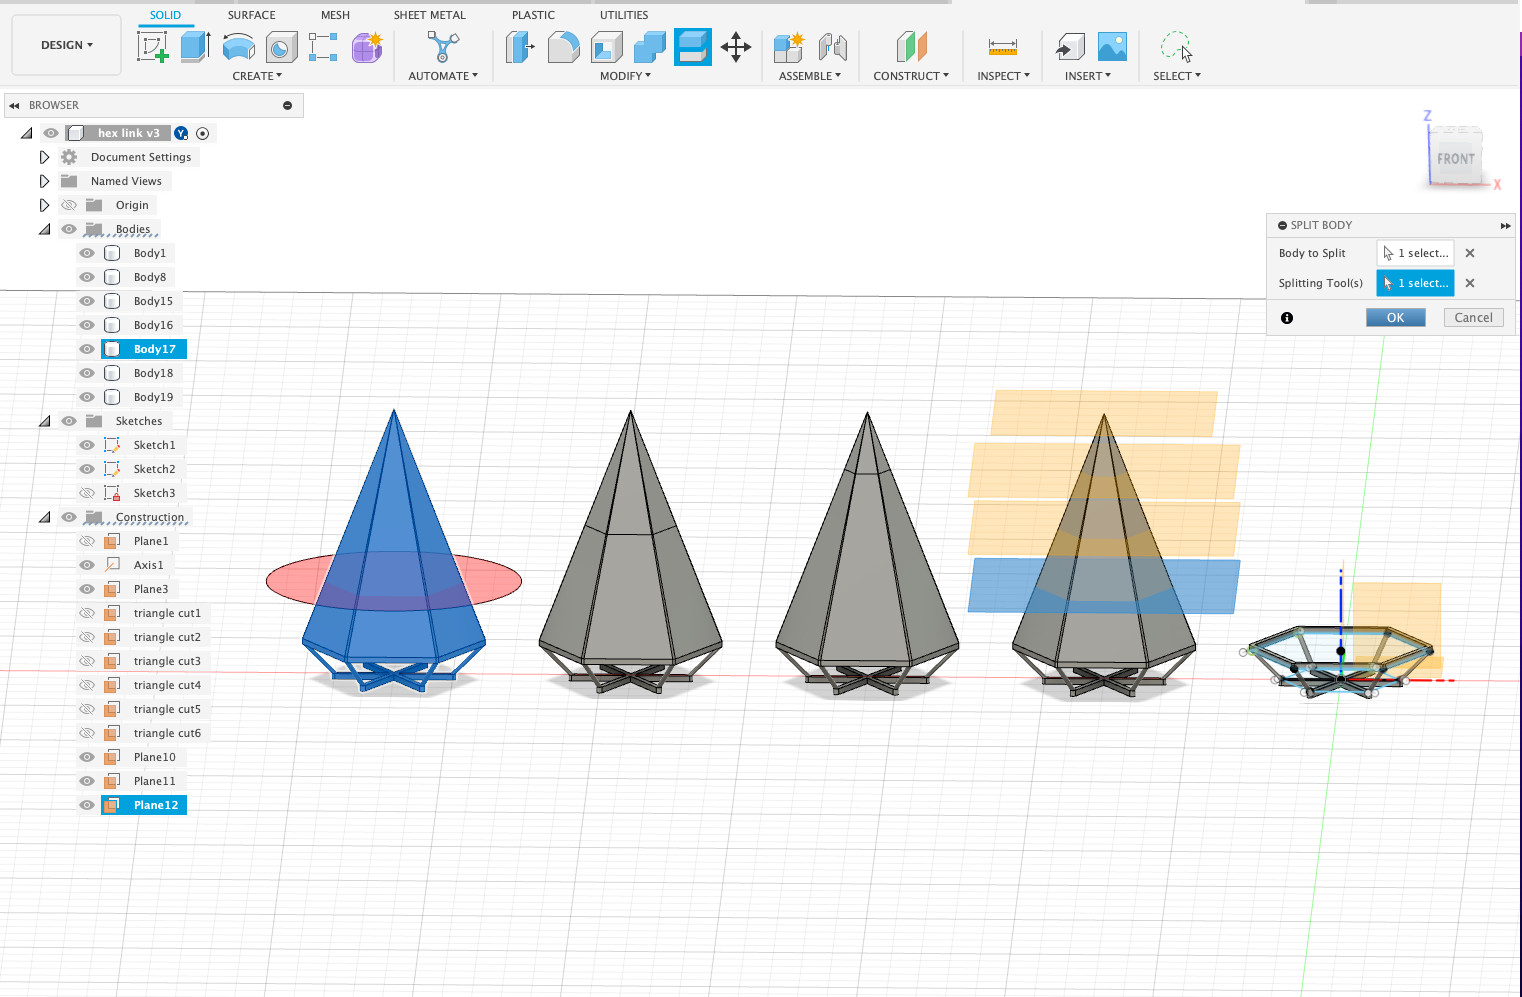Select the Press Pull tool
This screenshot has width=1522, height=997.
(520, 47)
